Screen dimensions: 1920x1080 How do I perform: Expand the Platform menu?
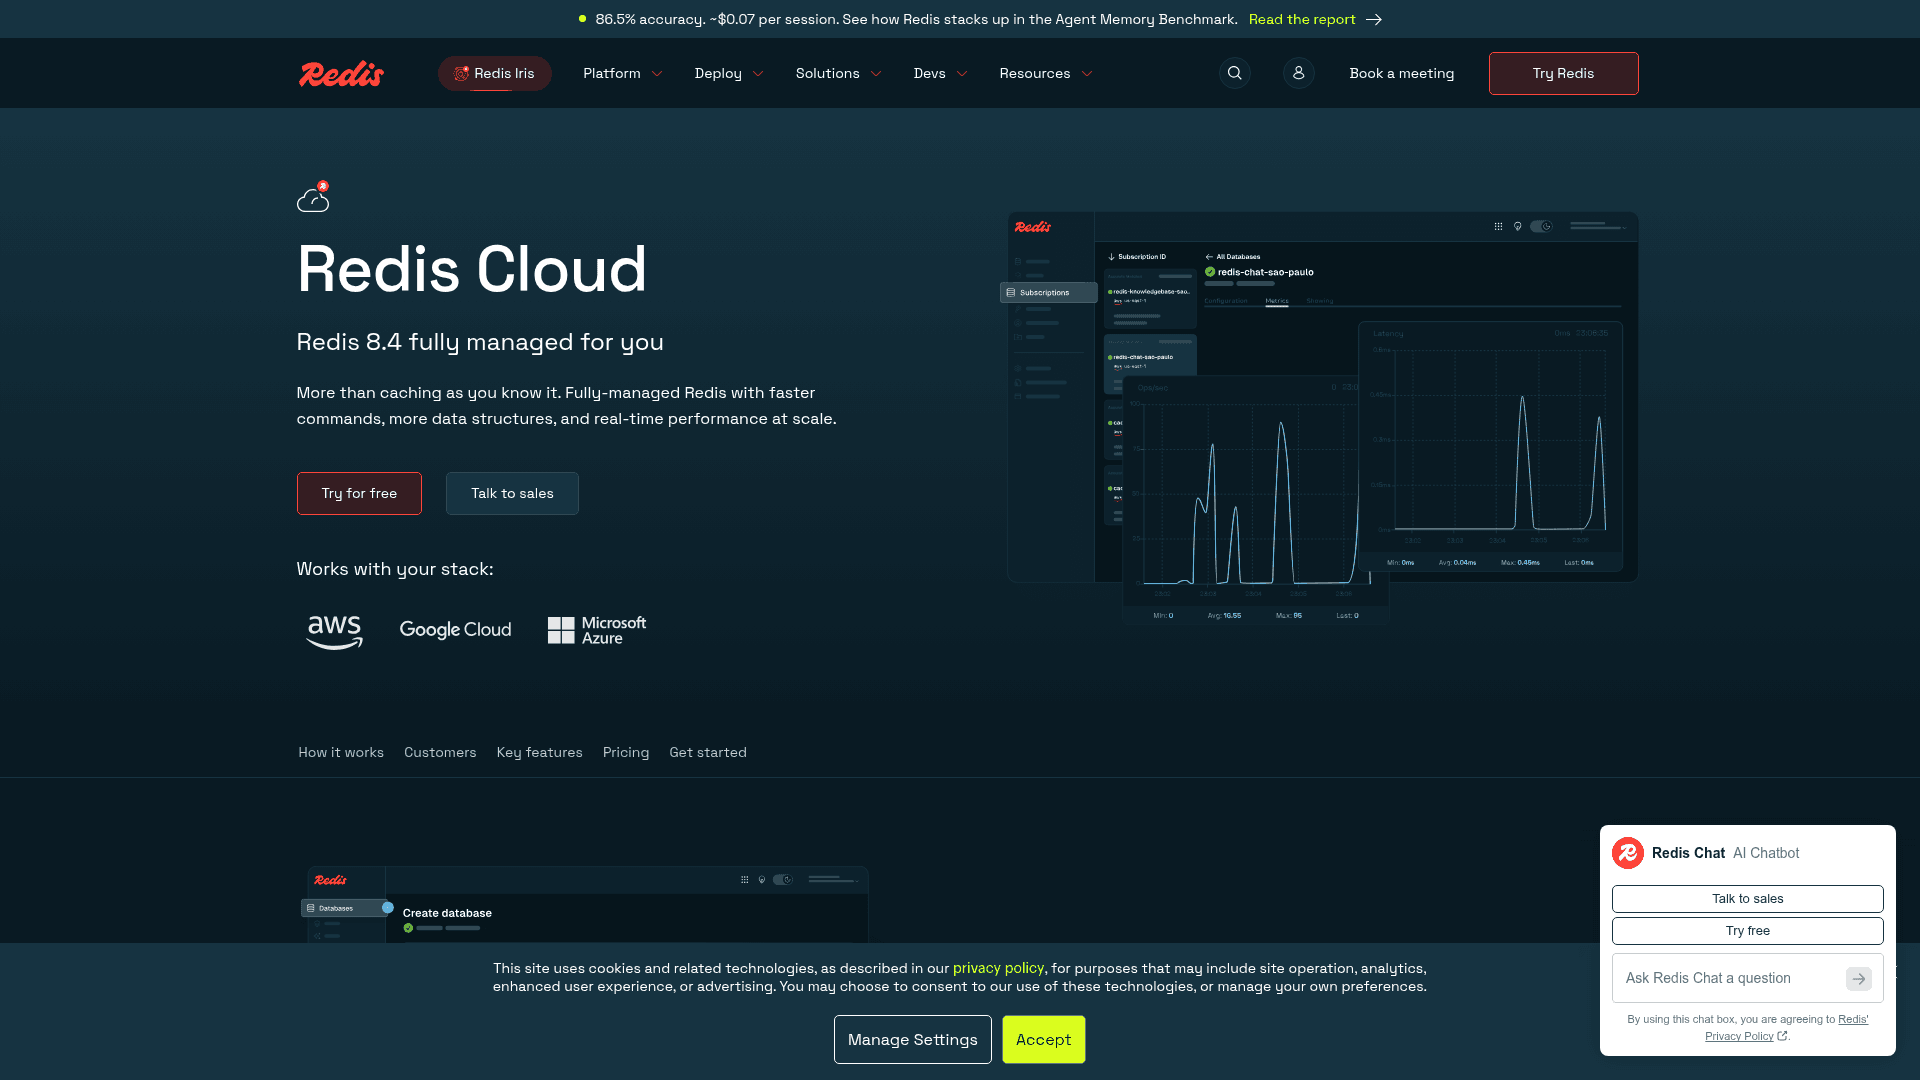click(623, 74)
